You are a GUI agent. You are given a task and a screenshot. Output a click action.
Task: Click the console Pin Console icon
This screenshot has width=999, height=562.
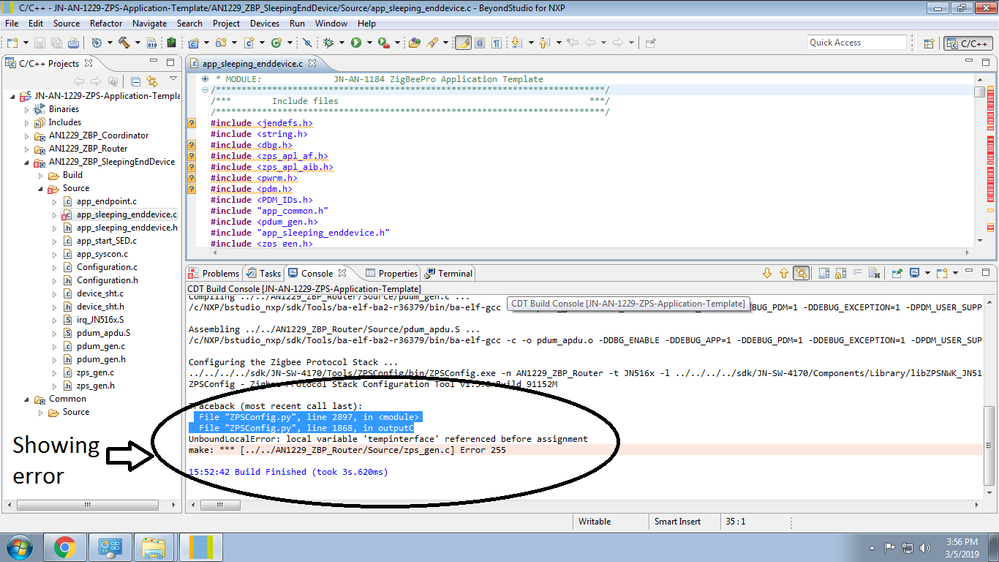(897, 273)
